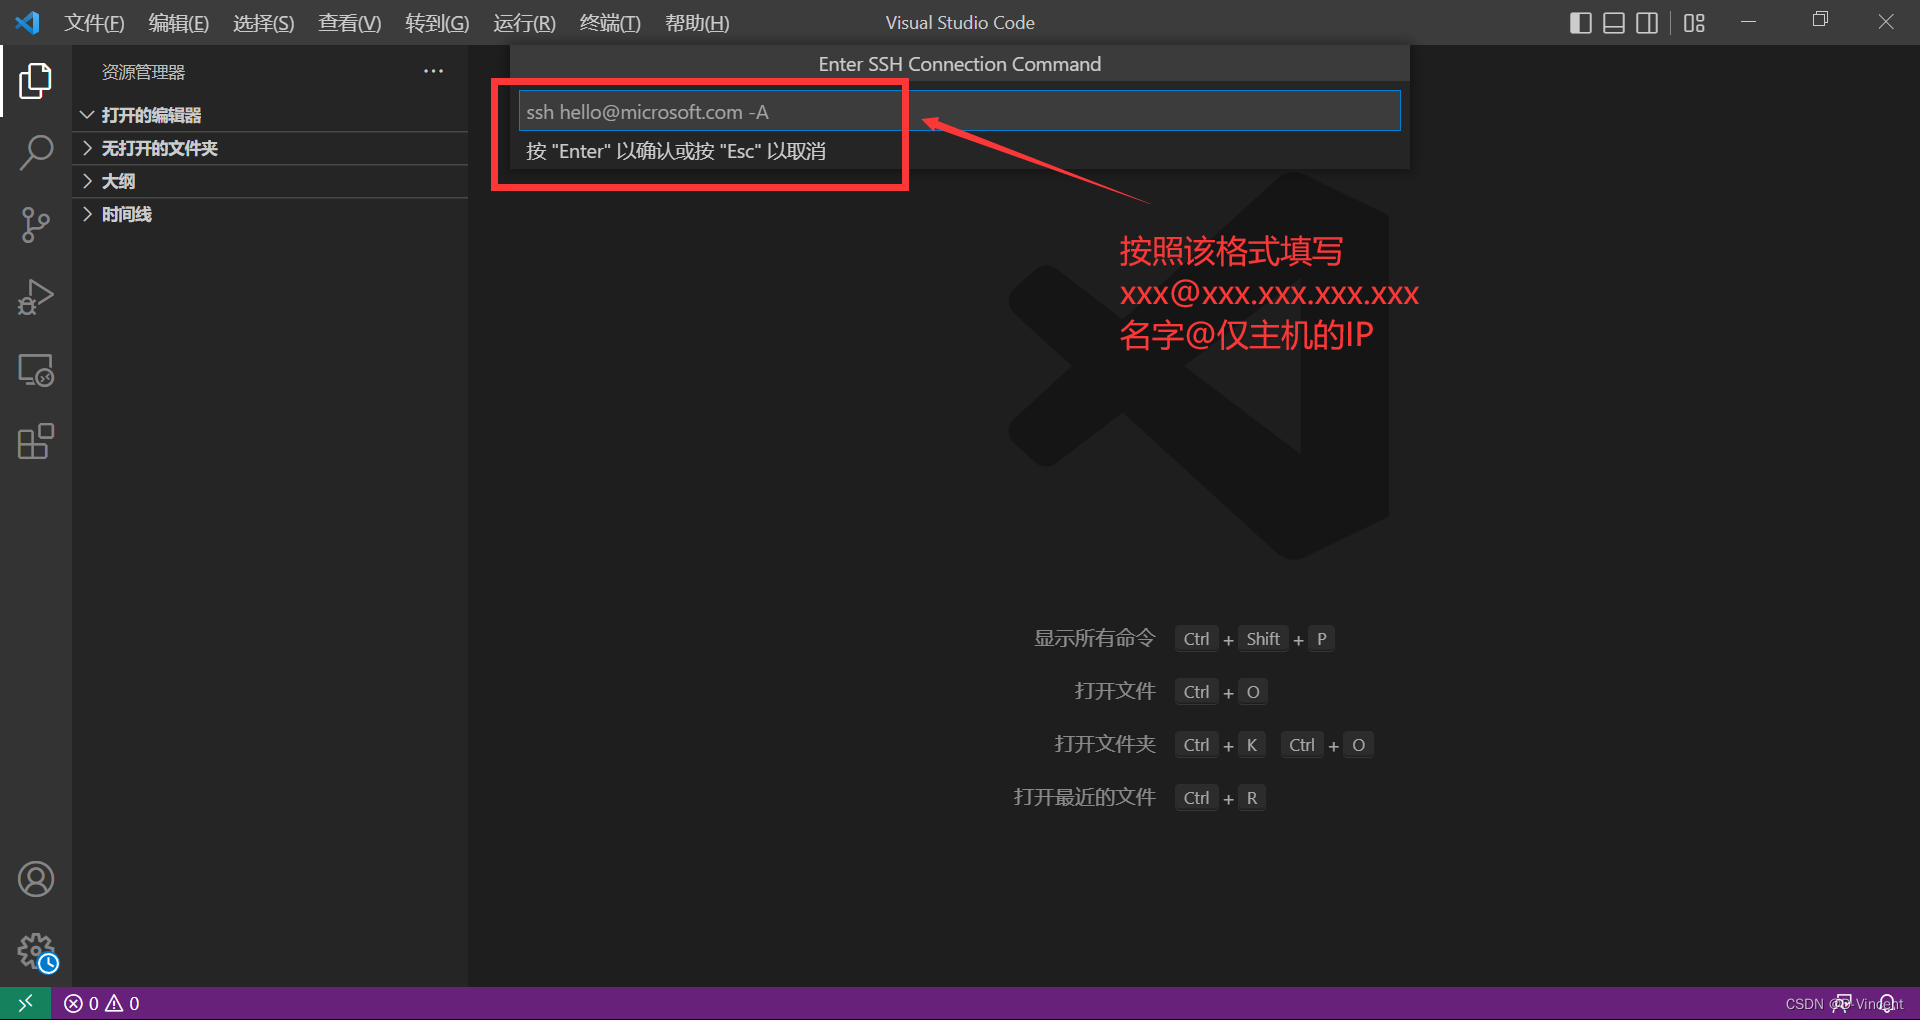Open the 帮助(H) menu

[697, 22]
